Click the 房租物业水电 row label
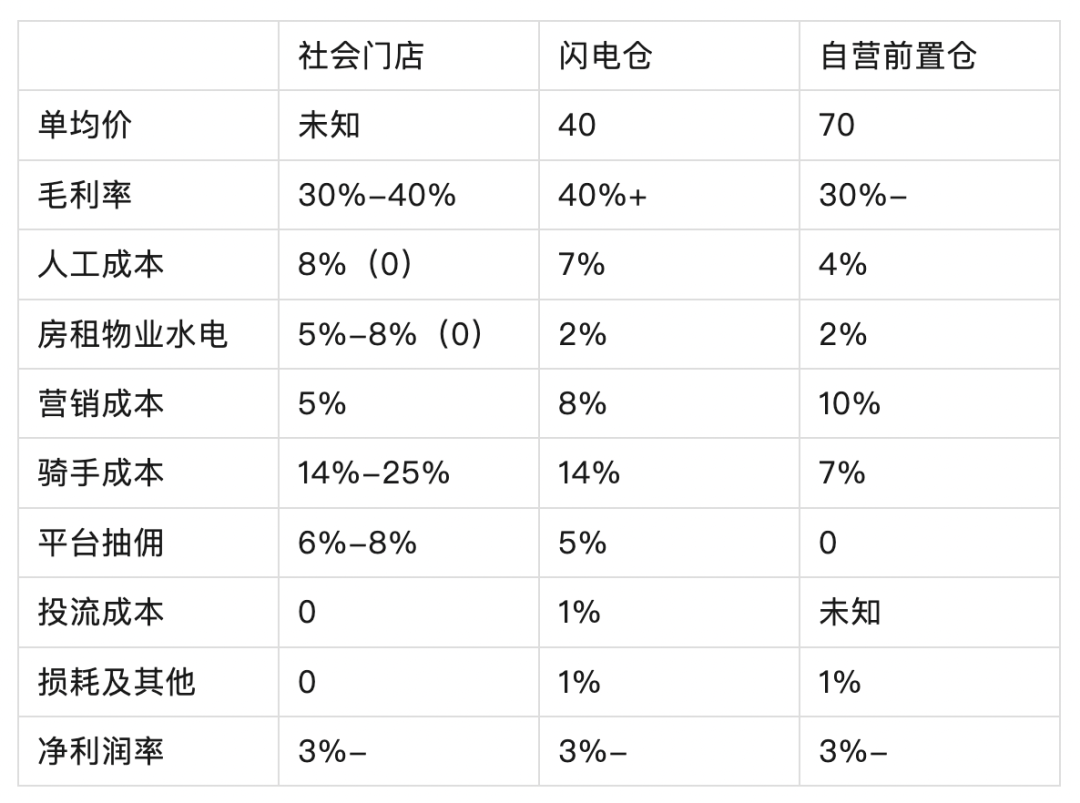This screenshot has width=1080, height=803. coord(132,334)
